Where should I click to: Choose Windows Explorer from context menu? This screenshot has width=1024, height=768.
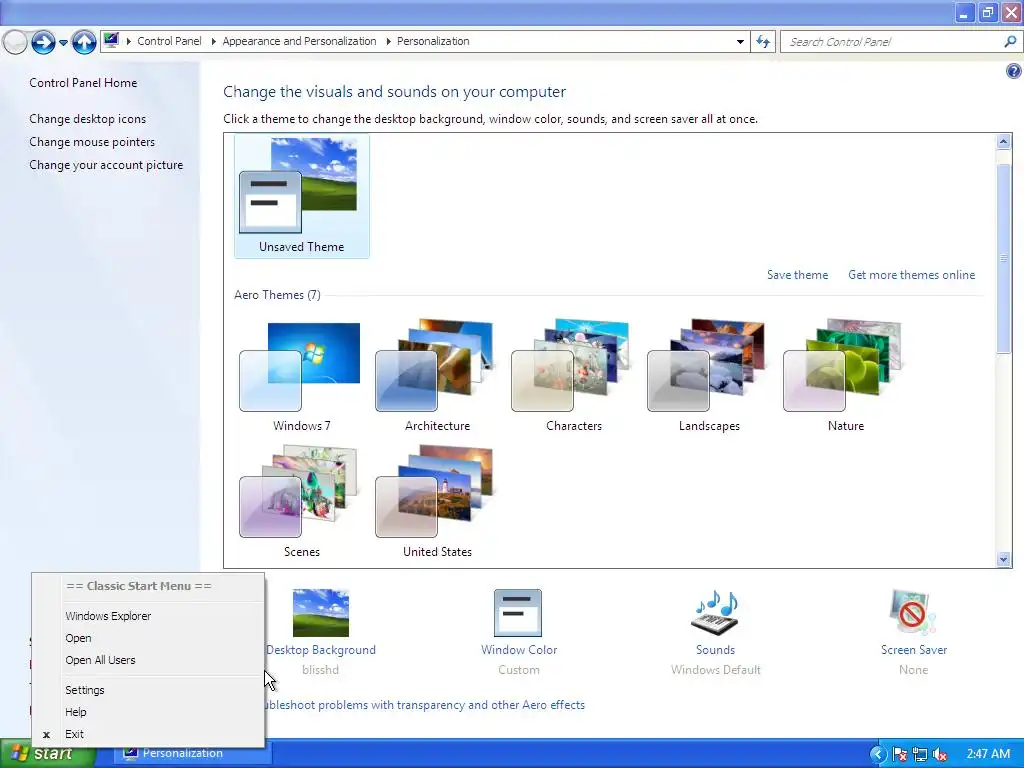point(148,616)
